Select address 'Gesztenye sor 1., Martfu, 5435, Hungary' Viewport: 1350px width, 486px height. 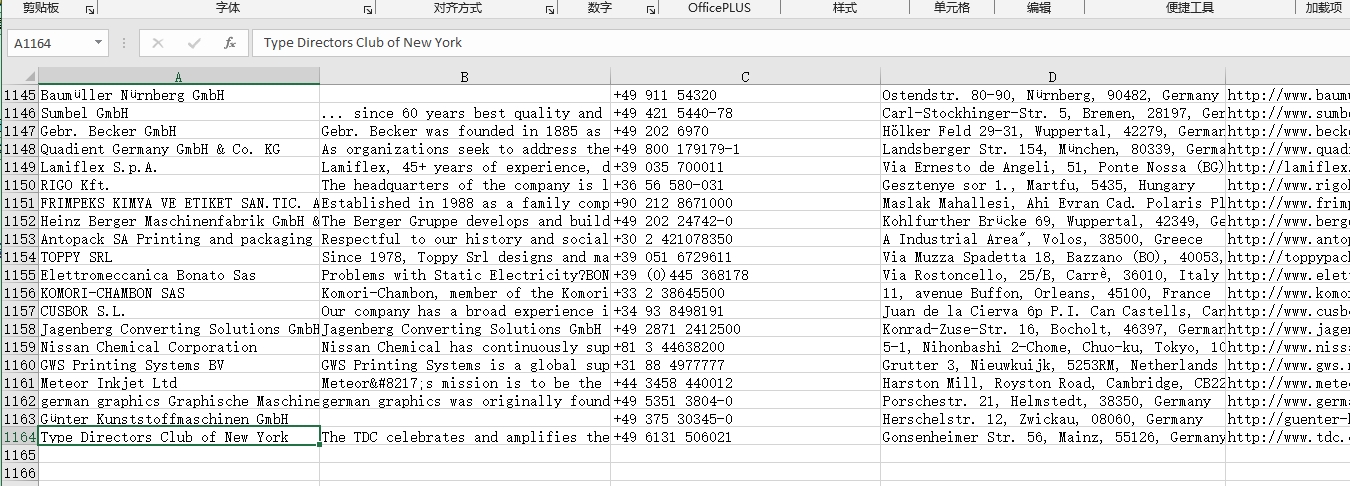(x=1053, y=185)
